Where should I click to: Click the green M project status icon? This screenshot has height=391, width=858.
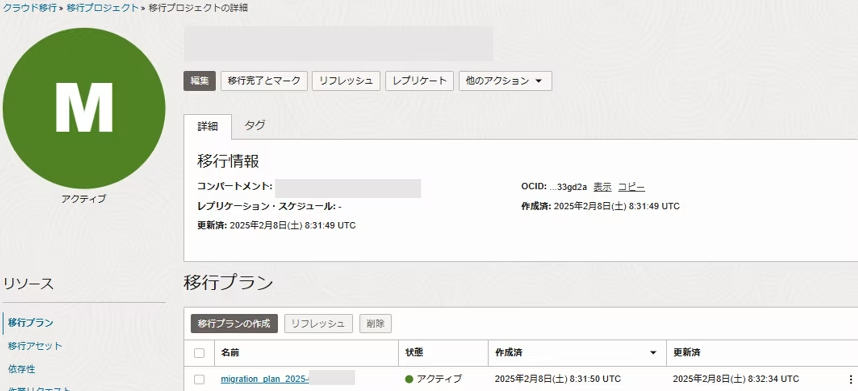pyautogui.click(x=84, y=108)
